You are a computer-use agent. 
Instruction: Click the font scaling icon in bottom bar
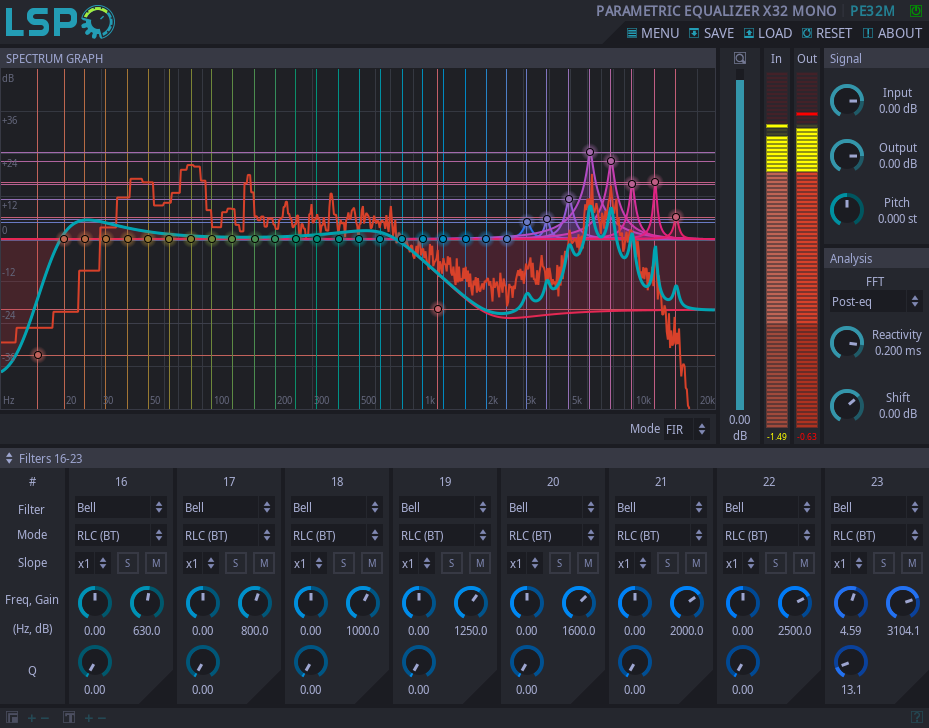point(69,718)
